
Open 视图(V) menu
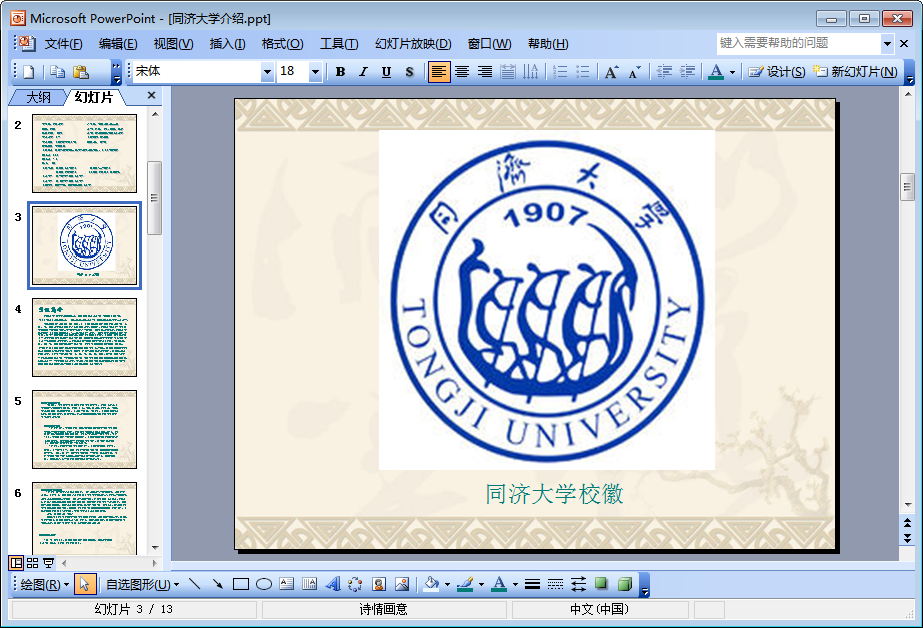173,44
